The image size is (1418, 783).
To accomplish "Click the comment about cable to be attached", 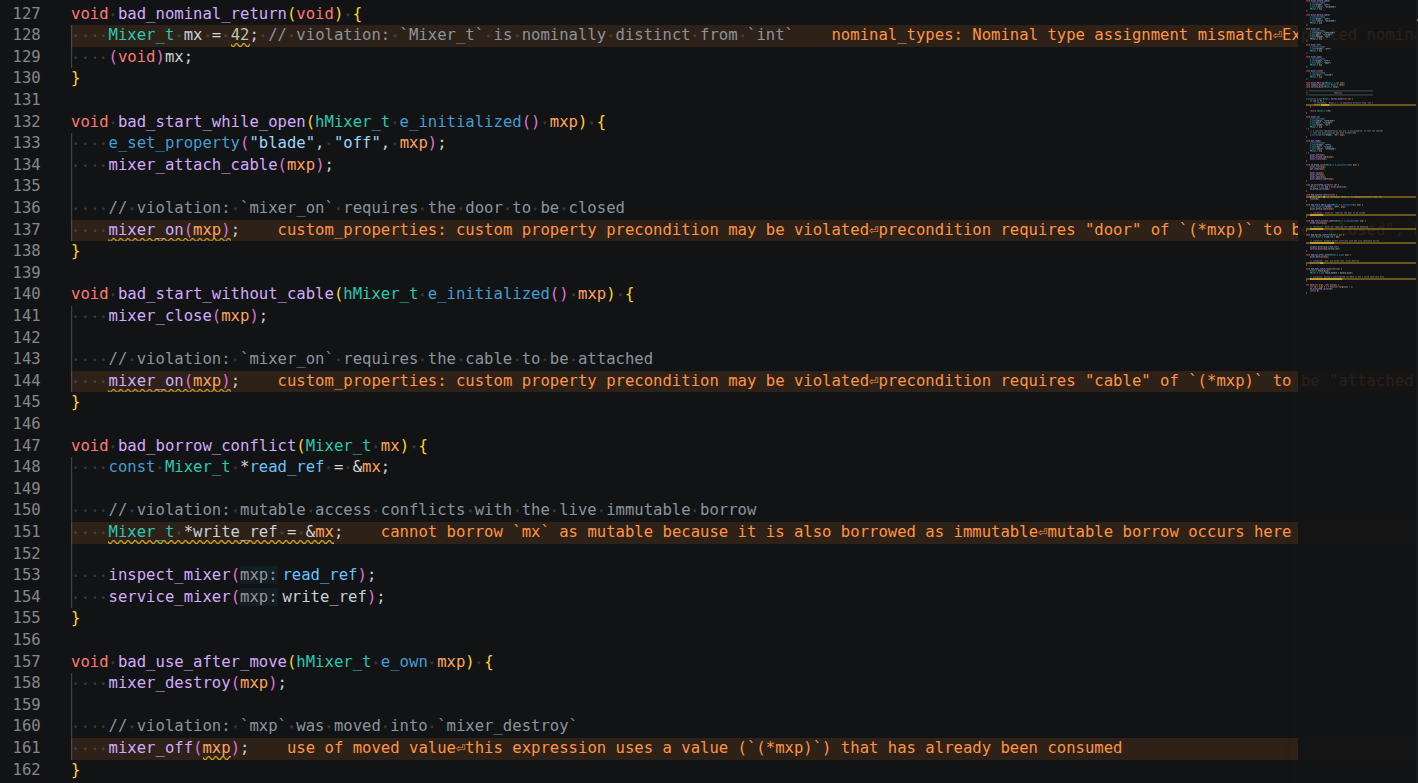I will tap(380, 359).
